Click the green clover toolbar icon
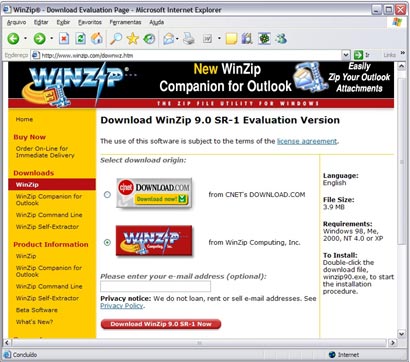This screenshot has width=410, height=362. click(x=264, y=39)
